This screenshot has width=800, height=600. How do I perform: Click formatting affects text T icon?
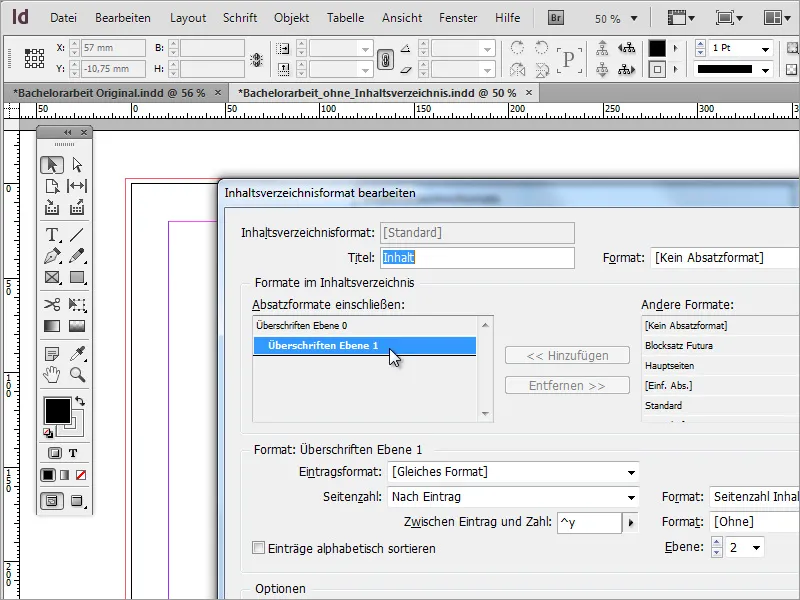tap(73, 453)
